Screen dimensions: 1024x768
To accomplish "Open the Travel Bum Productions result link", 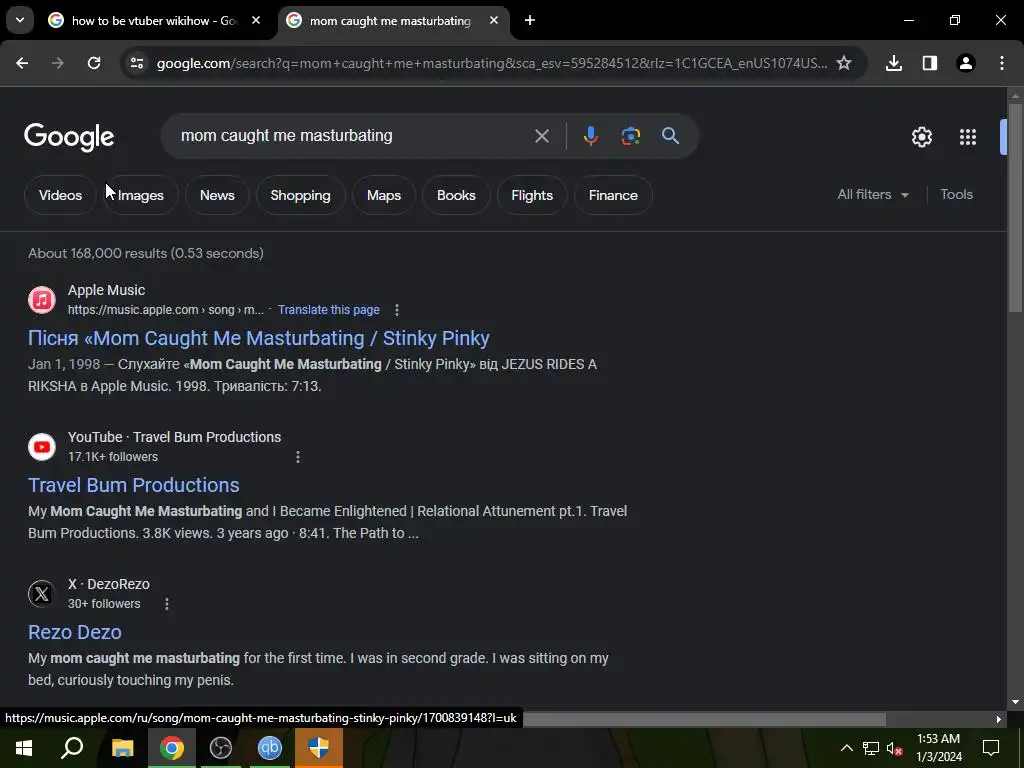I will click(134, 485).
